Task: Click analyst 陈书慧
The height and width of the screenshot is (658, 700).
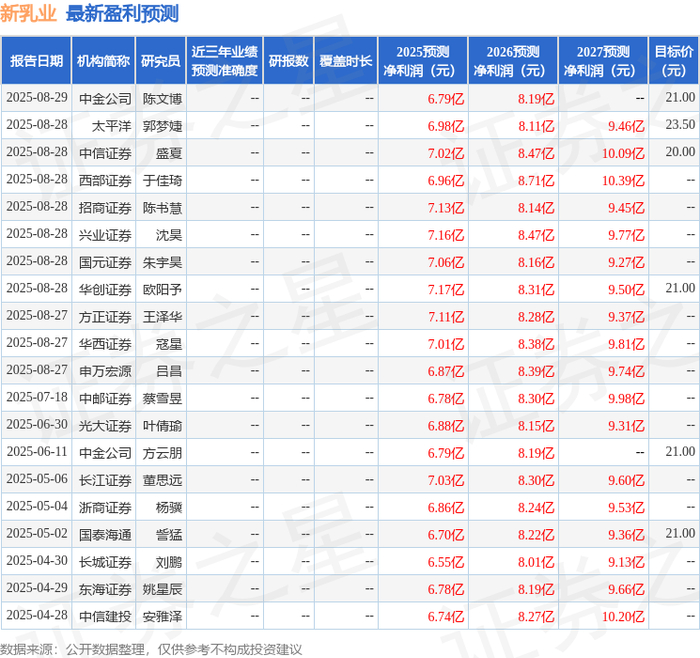Action: [162, 208]
